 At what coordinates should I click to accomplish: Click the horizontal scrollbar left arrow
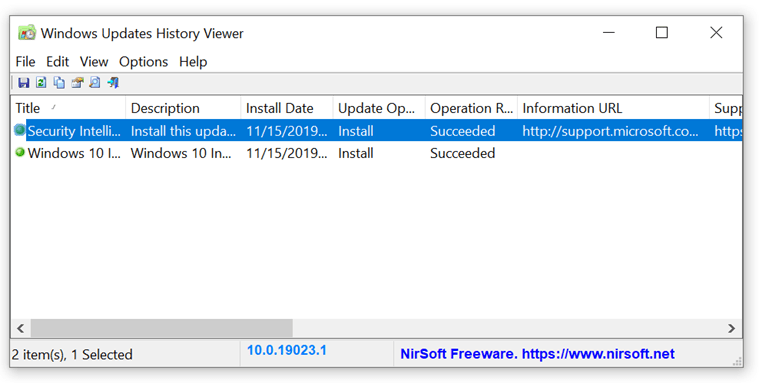(20, 328)
